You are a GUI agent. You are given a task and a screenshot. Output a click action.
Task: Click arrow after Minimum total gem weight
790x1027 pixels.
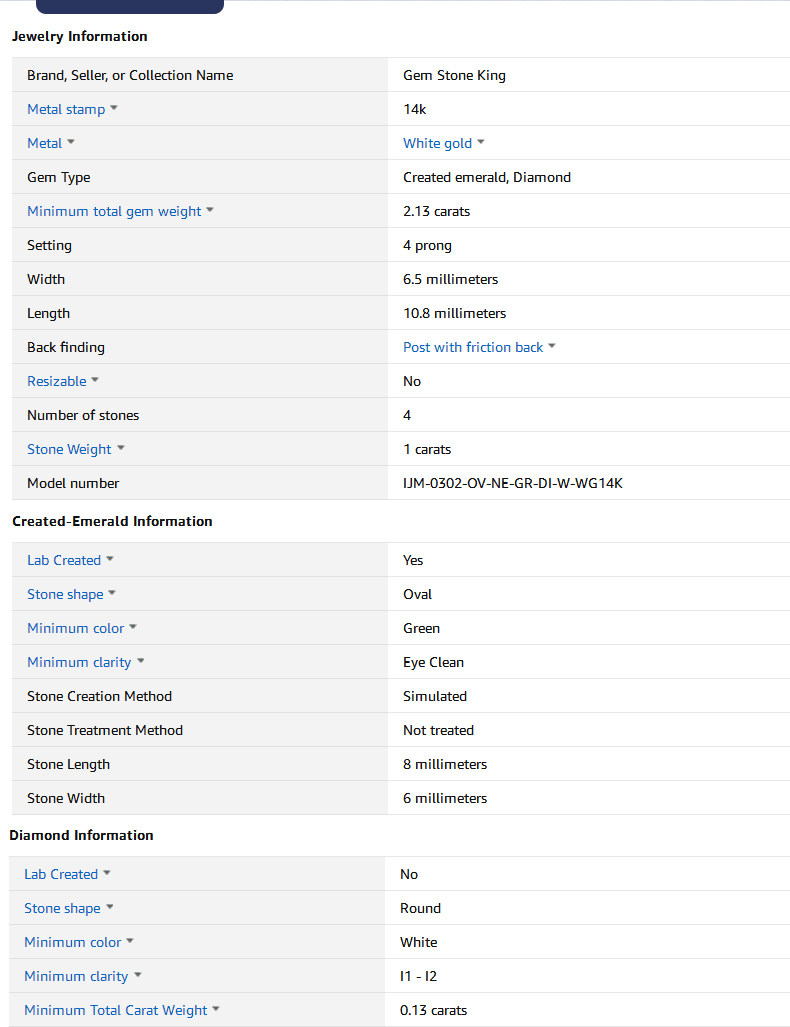tap(210, 210)
